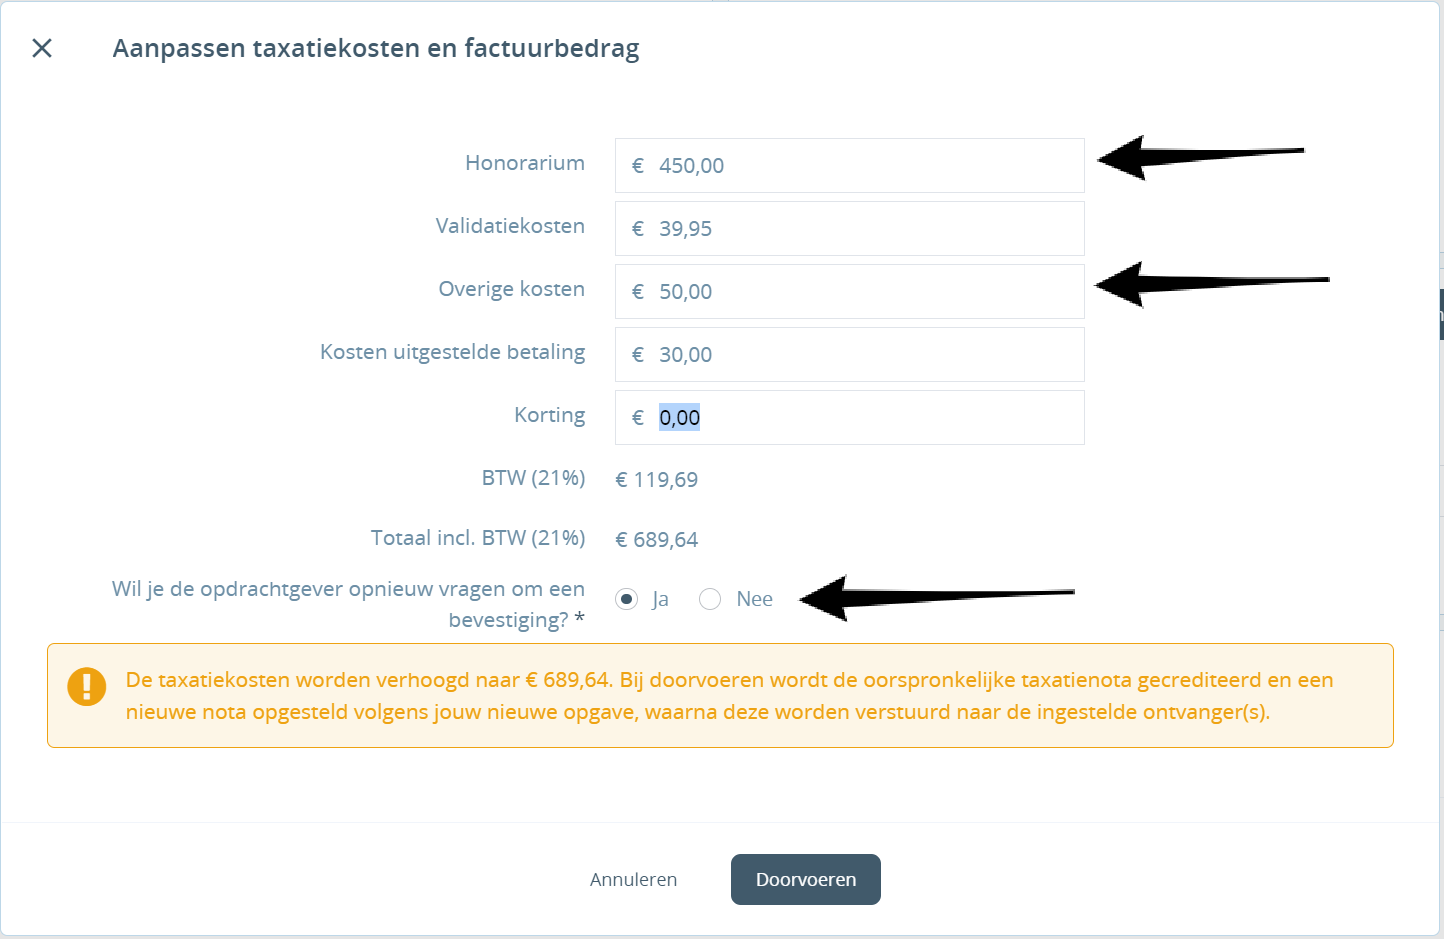Click the Honorarium amount field
Image resolution: width=1444 pixels, height=939 pixels.
click(x=850, y=166)
